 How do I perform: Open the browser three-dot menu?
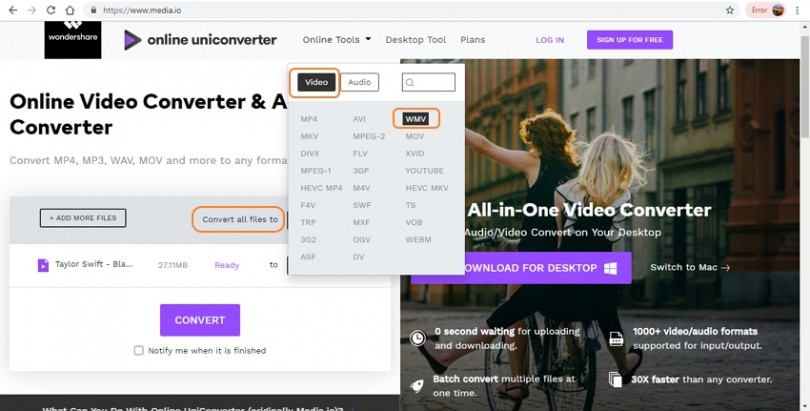(x=798, y=10)
